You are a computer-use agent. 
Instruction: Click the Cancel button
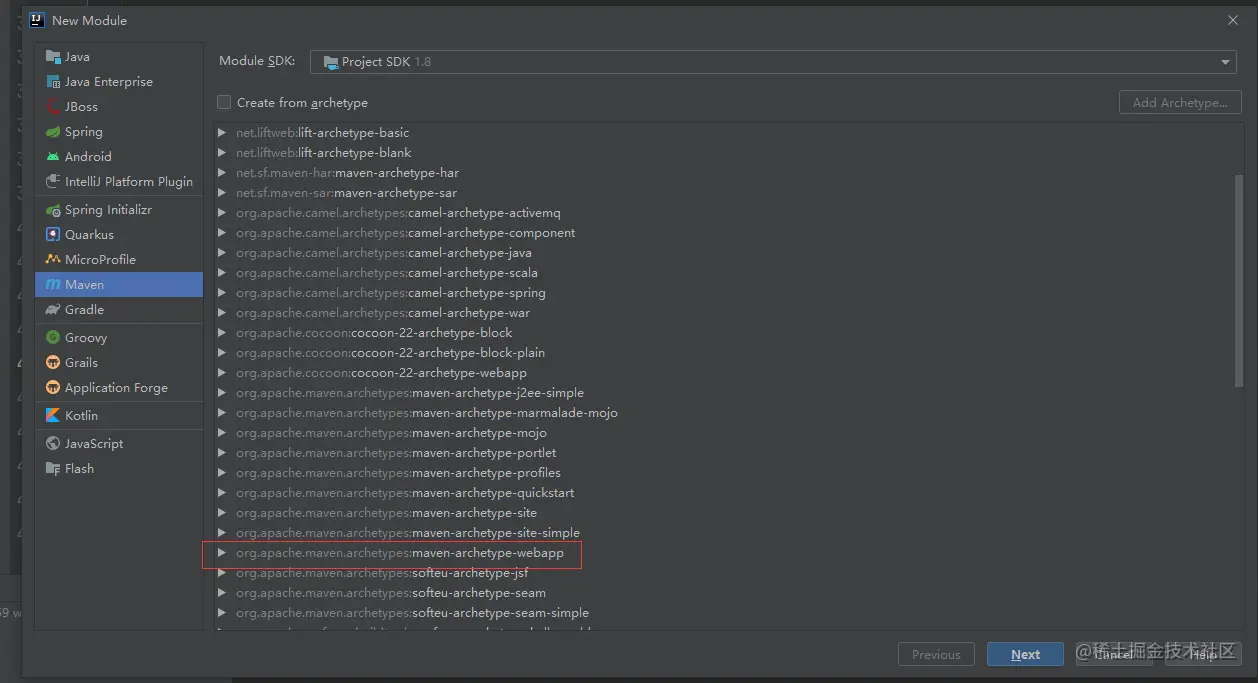pos(1113,654)
